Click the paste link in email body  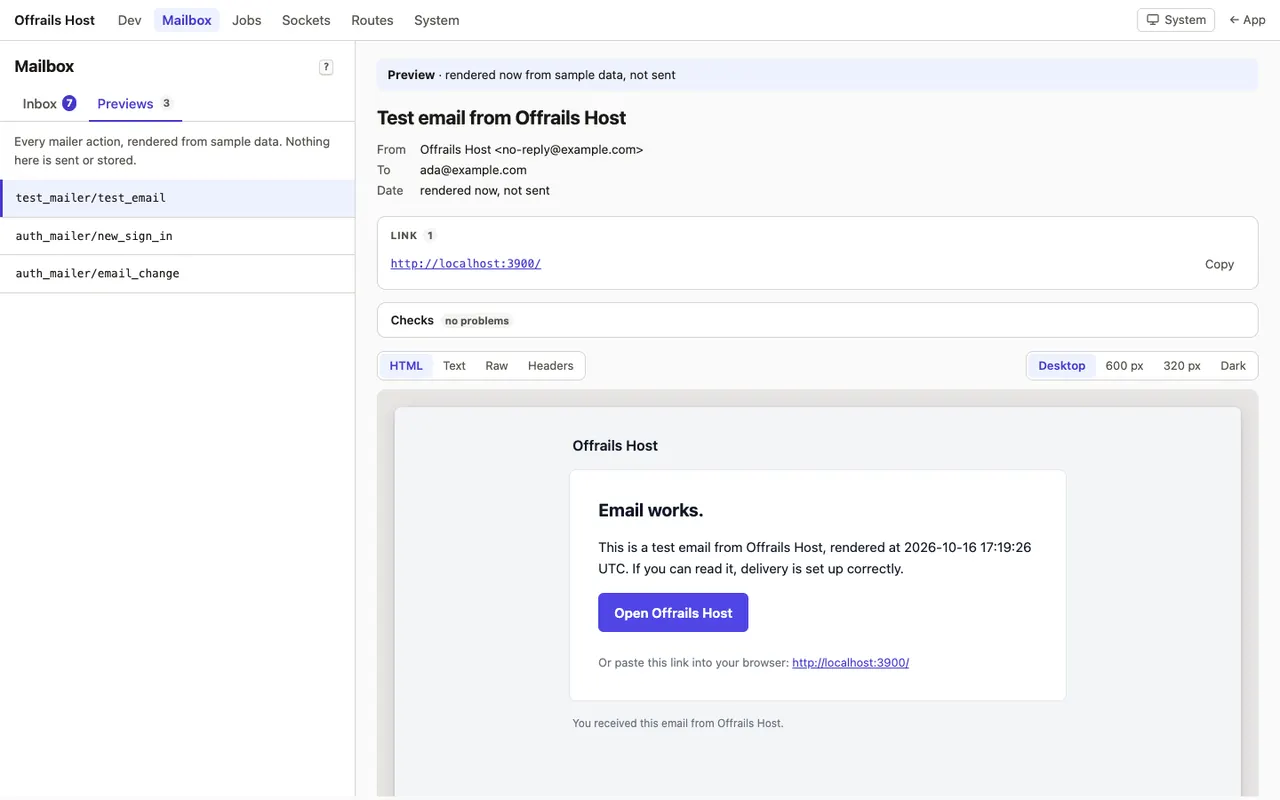pyautogui.click(x=851, y=662)
